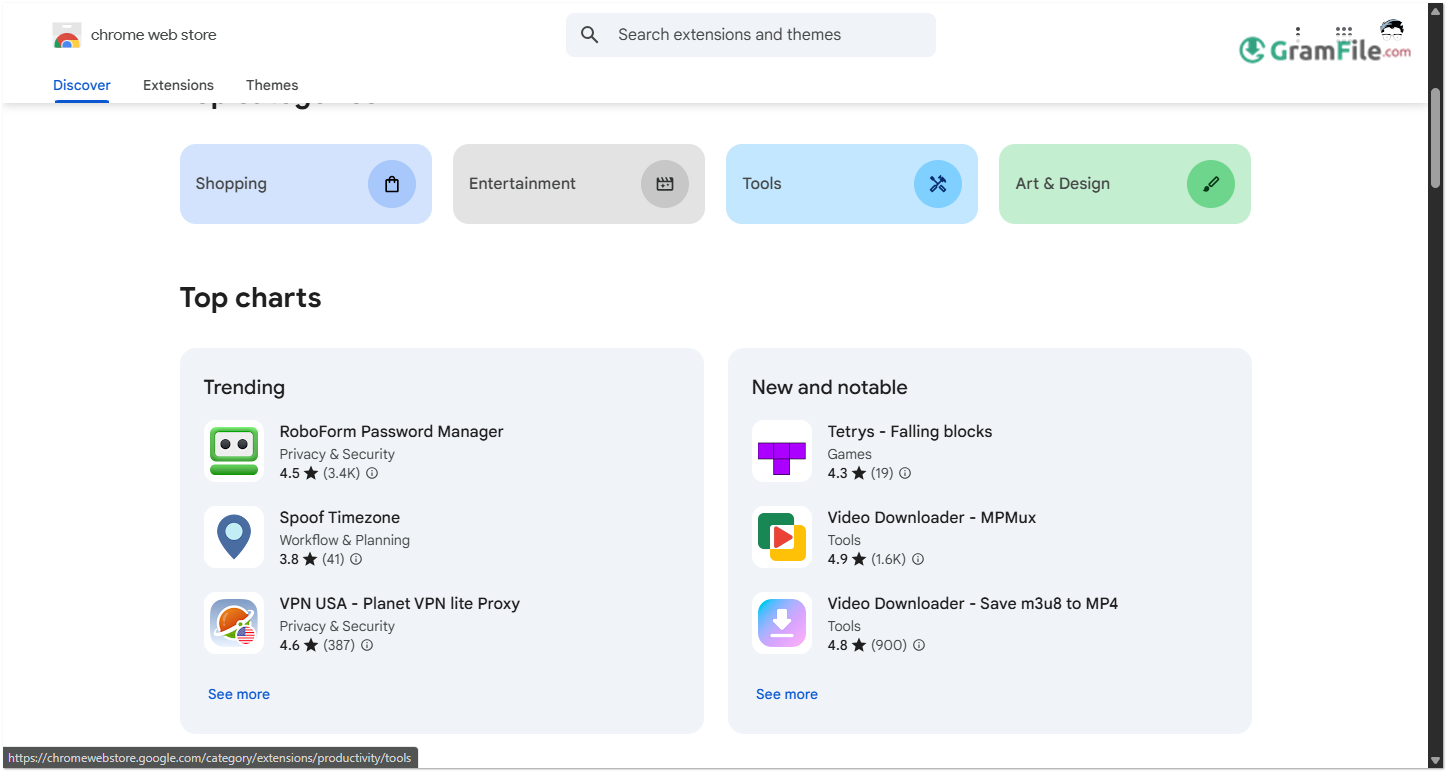Open the Google apps grid icon
The image size is (1447, 772).
tap(1344, 32)
